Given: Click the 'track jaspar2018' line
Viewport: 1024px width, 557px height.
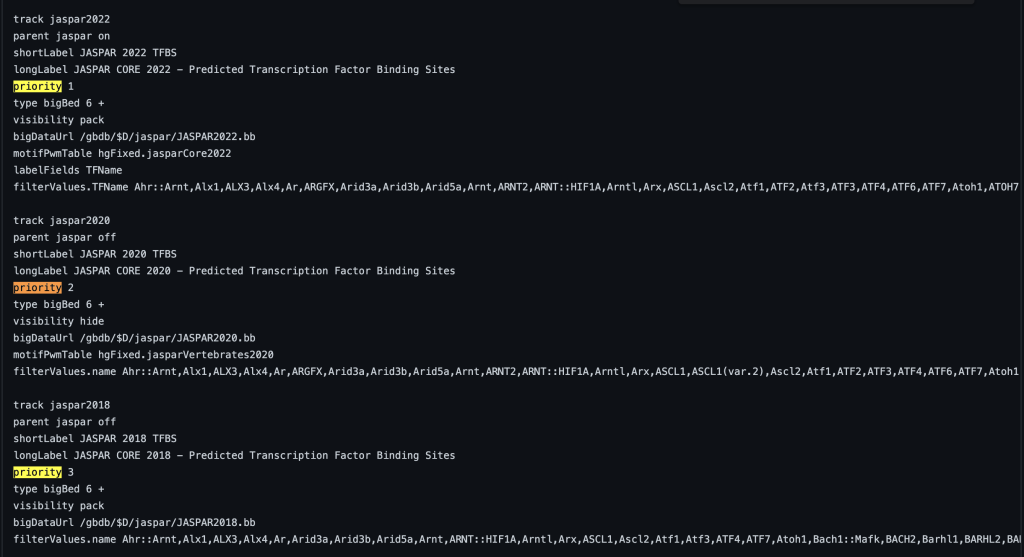Looking at the screenshot, I should 61,405.
